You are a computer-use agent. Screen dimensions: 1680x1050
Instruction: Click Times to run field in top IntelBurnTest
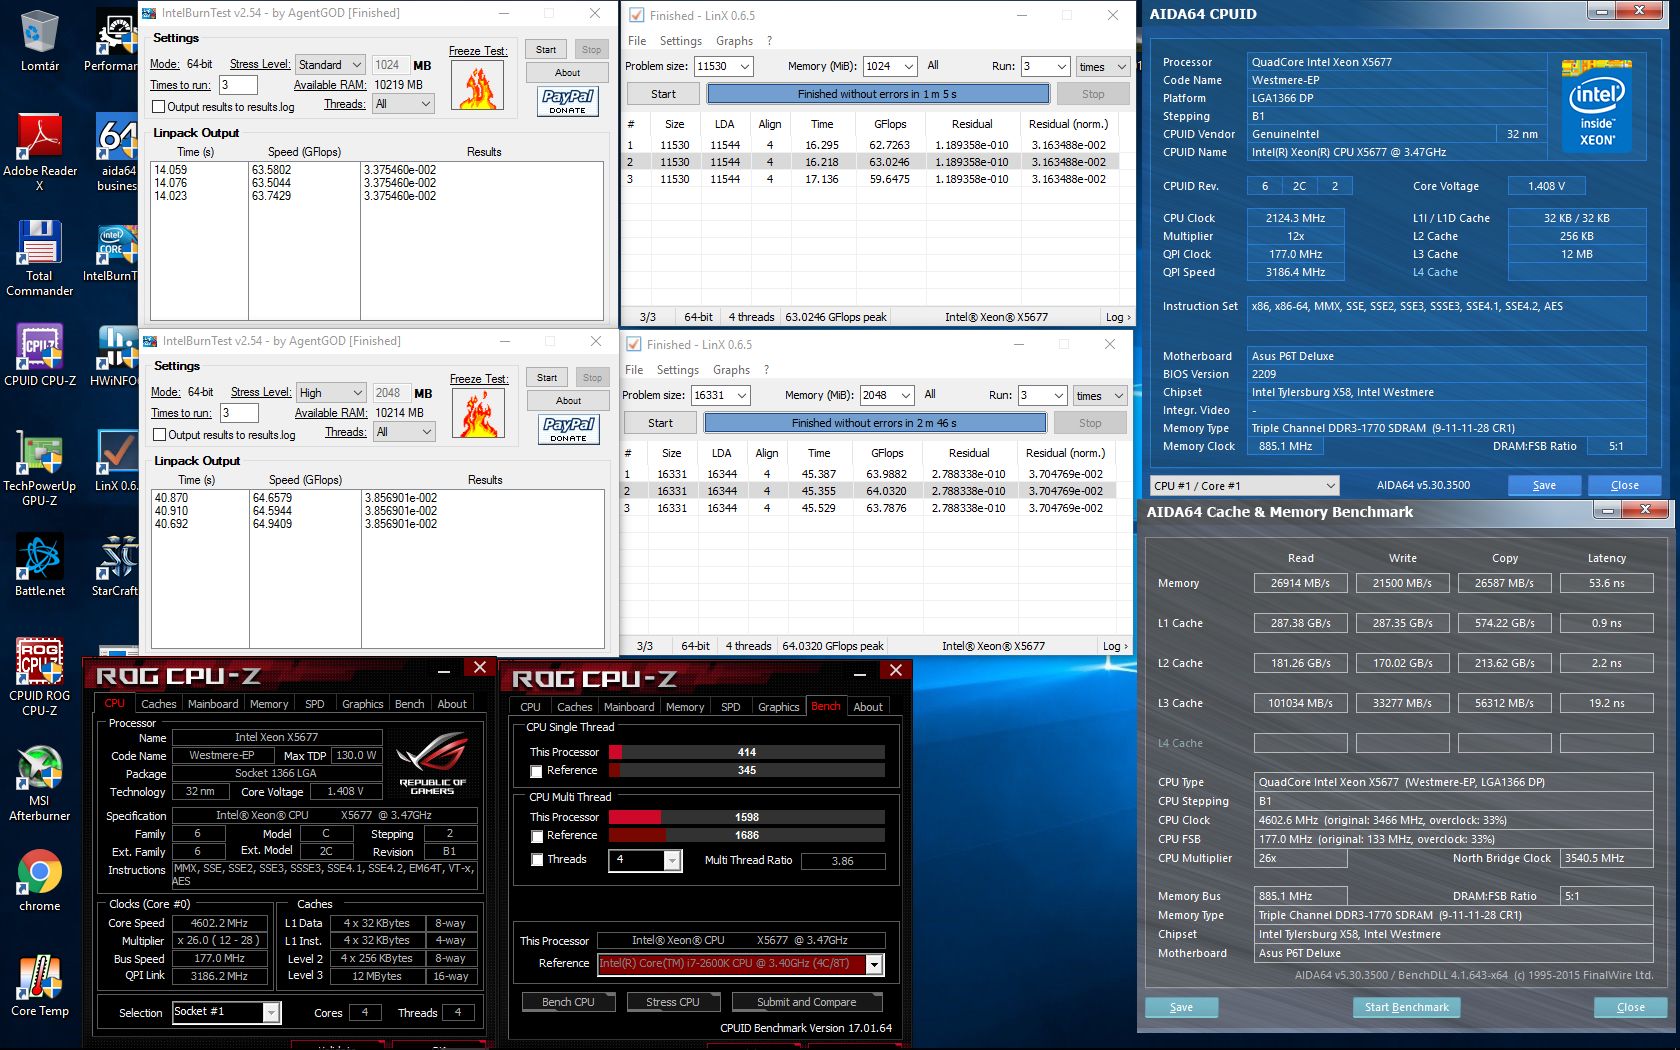pyautogui.click(x=238, y=85)
